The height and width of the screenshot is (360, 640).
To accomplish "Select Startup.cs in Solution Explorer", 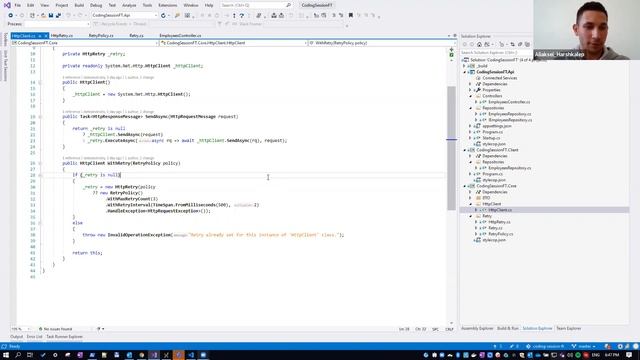I will (491, 138).
